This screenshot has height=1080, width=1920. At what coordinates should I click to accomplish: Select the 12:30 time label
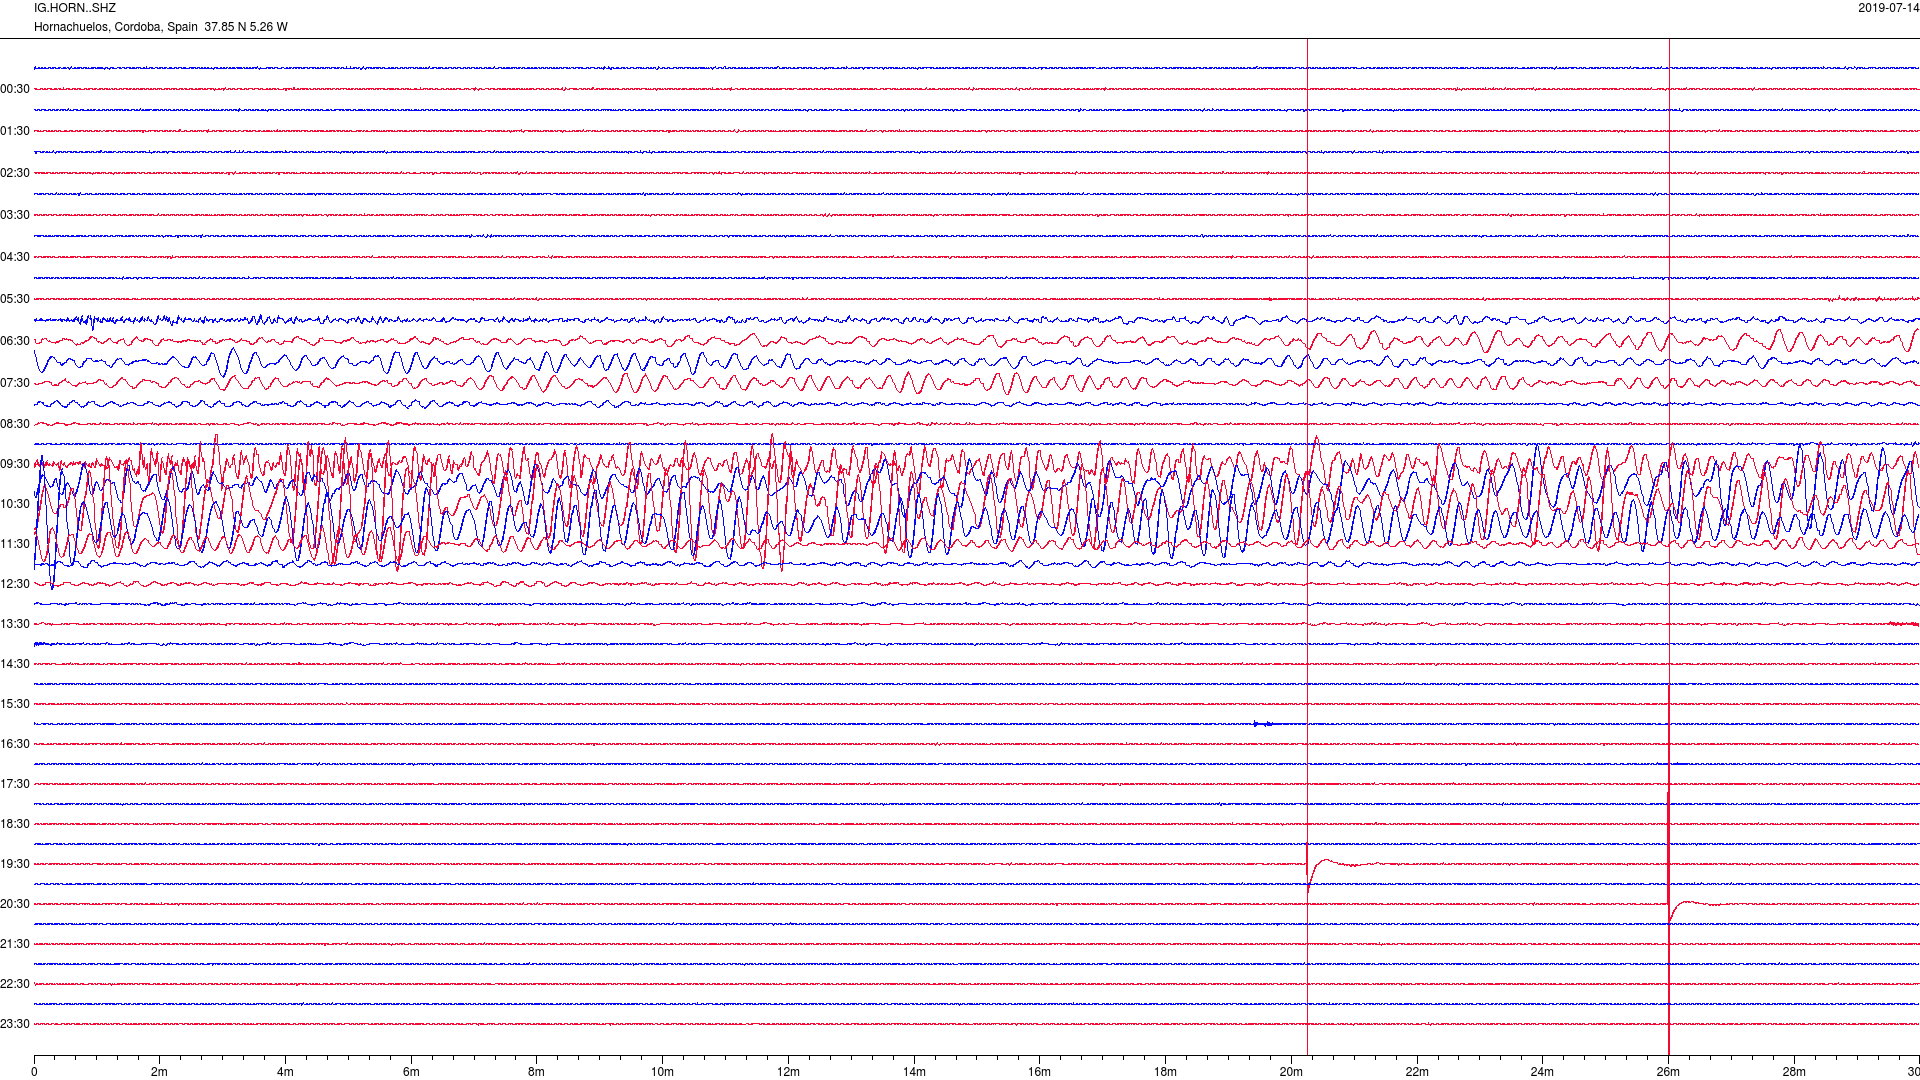pyautogui.click(x=15, y=584)
